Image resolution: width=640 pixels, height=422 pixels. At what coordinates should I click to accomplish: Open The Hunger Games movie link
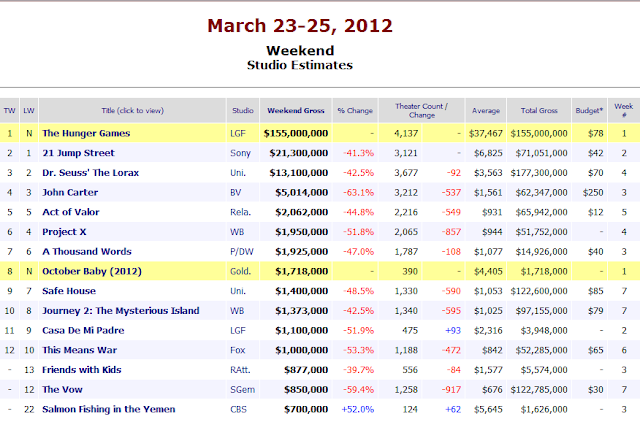click(86, 133)
